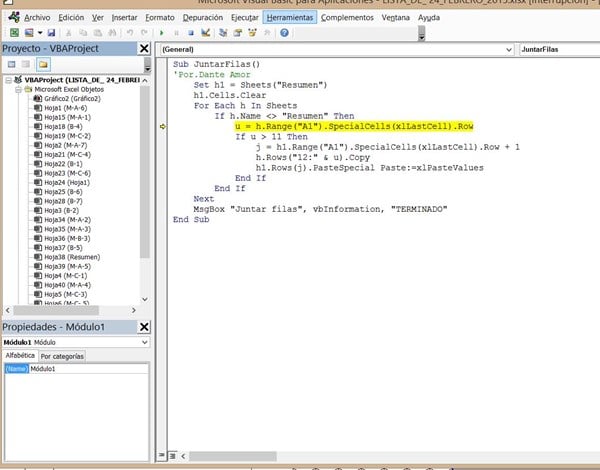The width and height of the screenshot is (600, 470).
Task: Stop execution with the Reset square icon
Action: [190, 33]
